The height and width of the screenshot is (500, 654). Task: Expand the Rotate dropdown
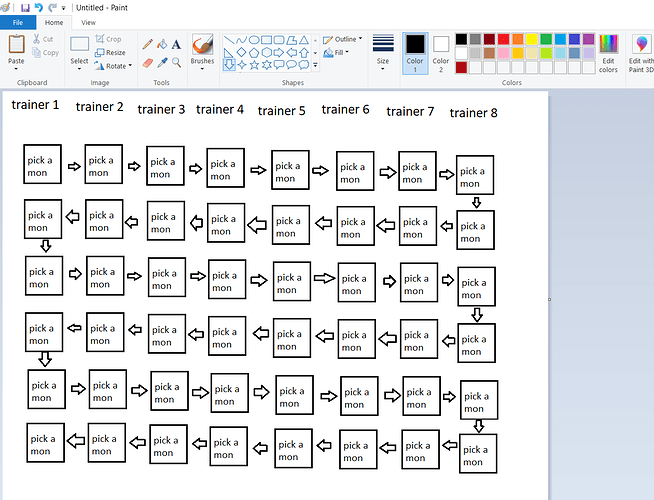point(130,65)
